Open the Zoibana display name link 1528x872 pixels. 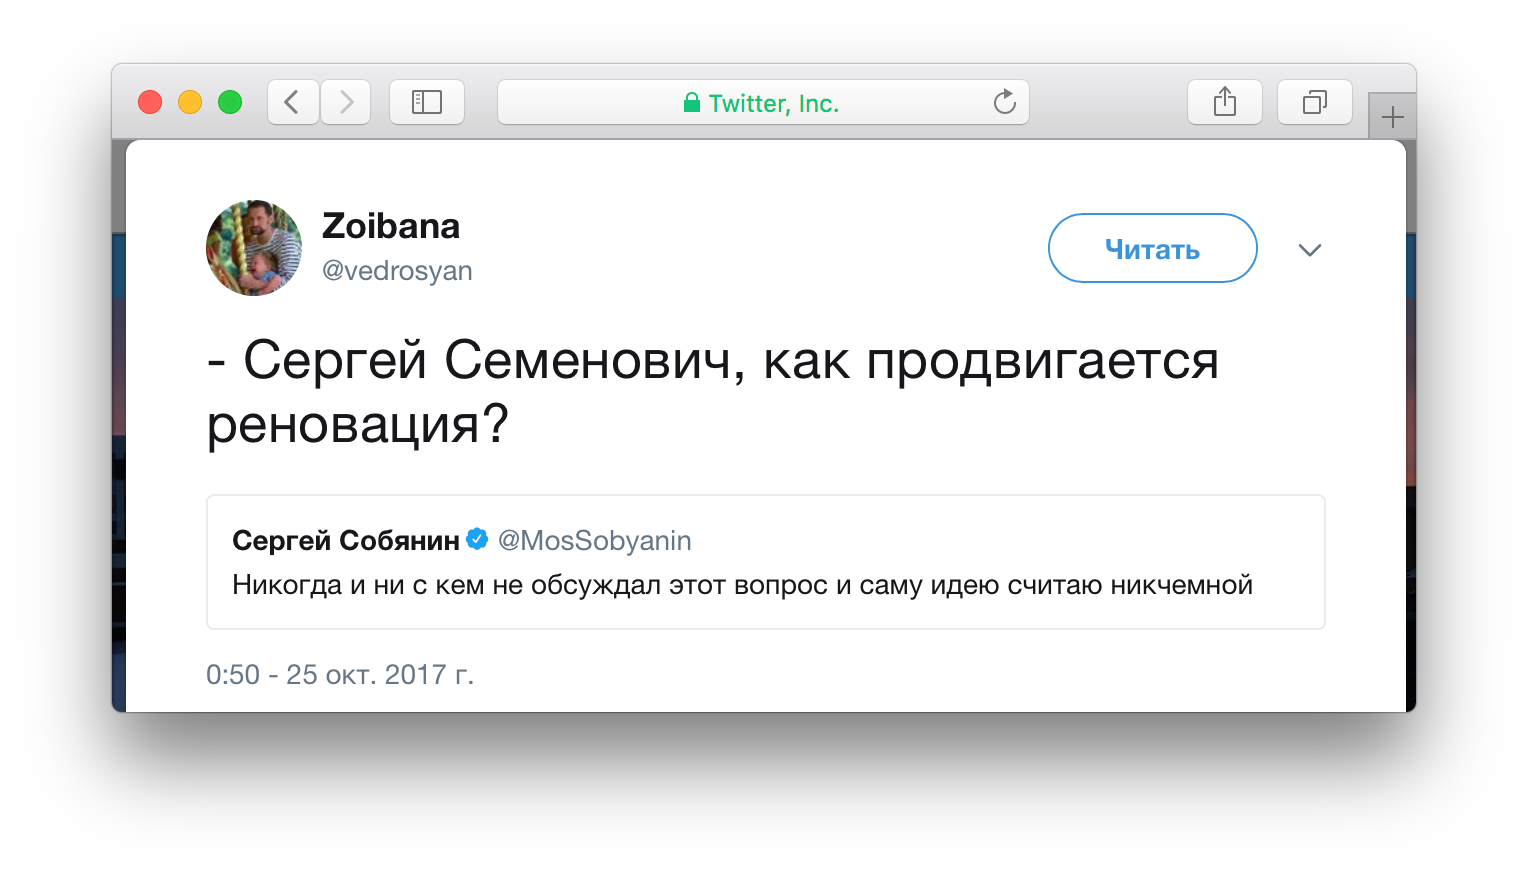click(391, 227)
